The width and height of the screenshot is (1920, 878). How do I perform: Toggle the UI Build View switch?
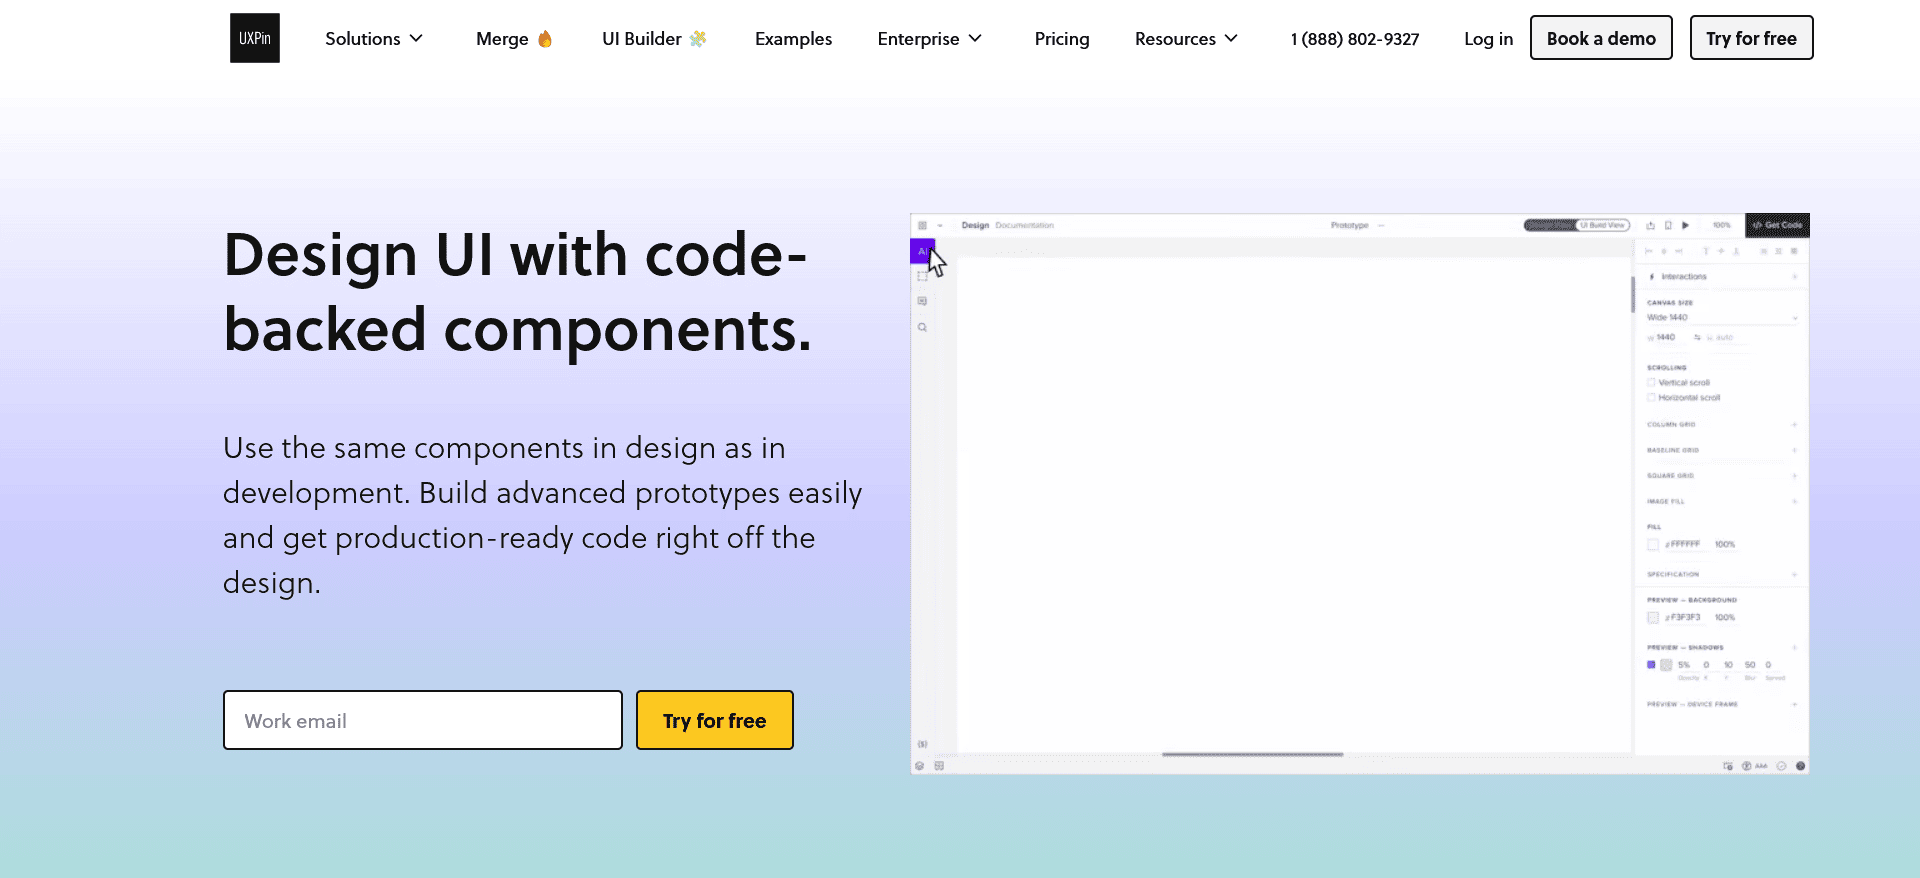[x=1577, y=225]
